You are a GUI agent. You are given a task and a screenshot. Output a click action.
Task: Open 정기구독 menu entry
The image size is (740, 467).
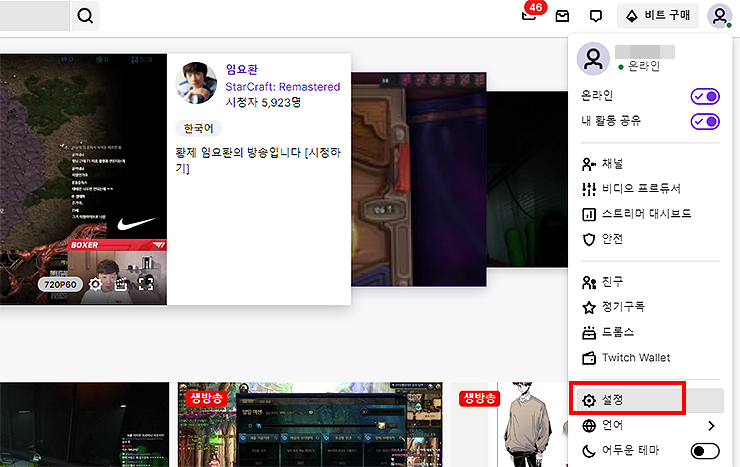pyautogui.click(x=650, y=307)
